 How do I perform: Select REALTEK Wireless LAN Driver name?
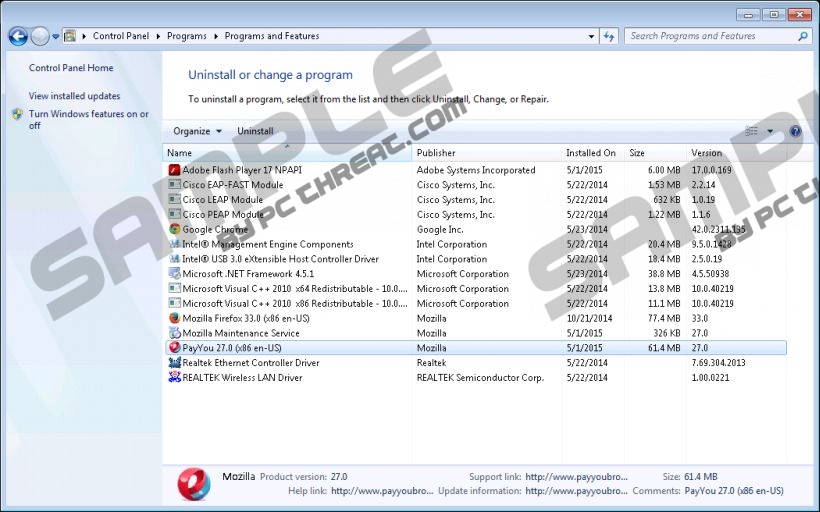242,378
